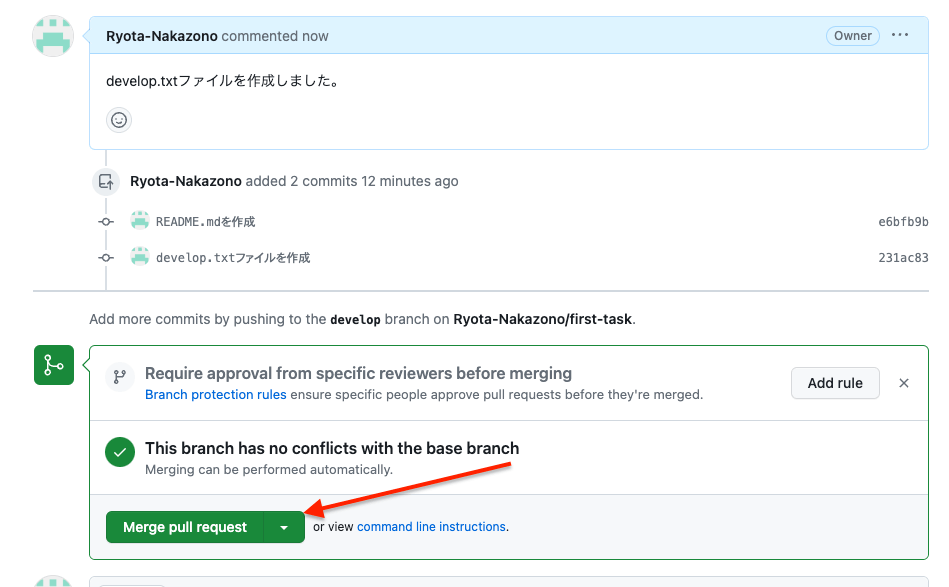This screenshot has width=949, height=587.
Task: Click commit marker icon beside README.md commit
Action: pyautogui.click(x=106, y=222)
